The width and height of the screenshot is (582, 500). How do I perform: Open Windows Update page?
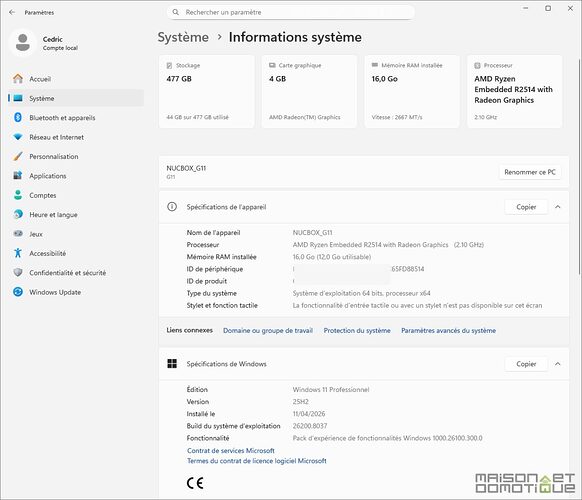click(76, 292)
